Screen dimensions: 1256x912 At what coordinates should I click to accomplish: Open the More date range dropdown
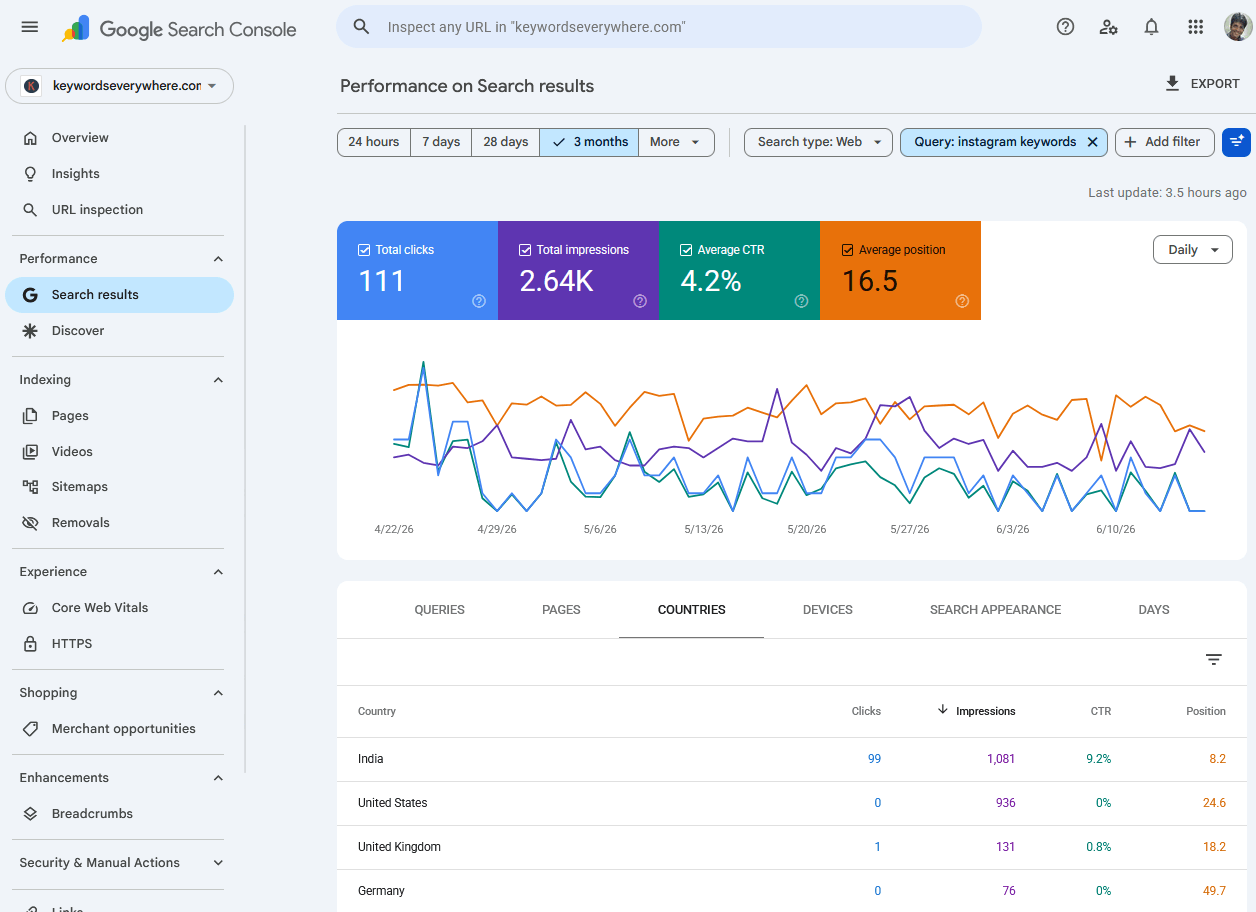tap(676, 142)
